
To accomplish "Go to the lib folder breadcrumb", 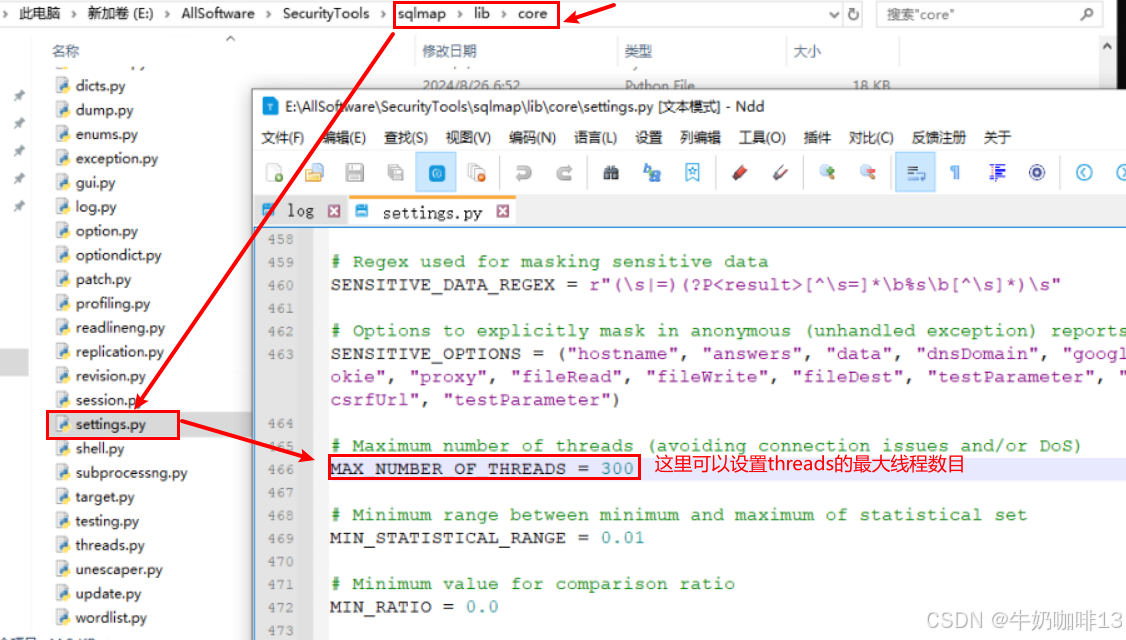I will 482,14.
